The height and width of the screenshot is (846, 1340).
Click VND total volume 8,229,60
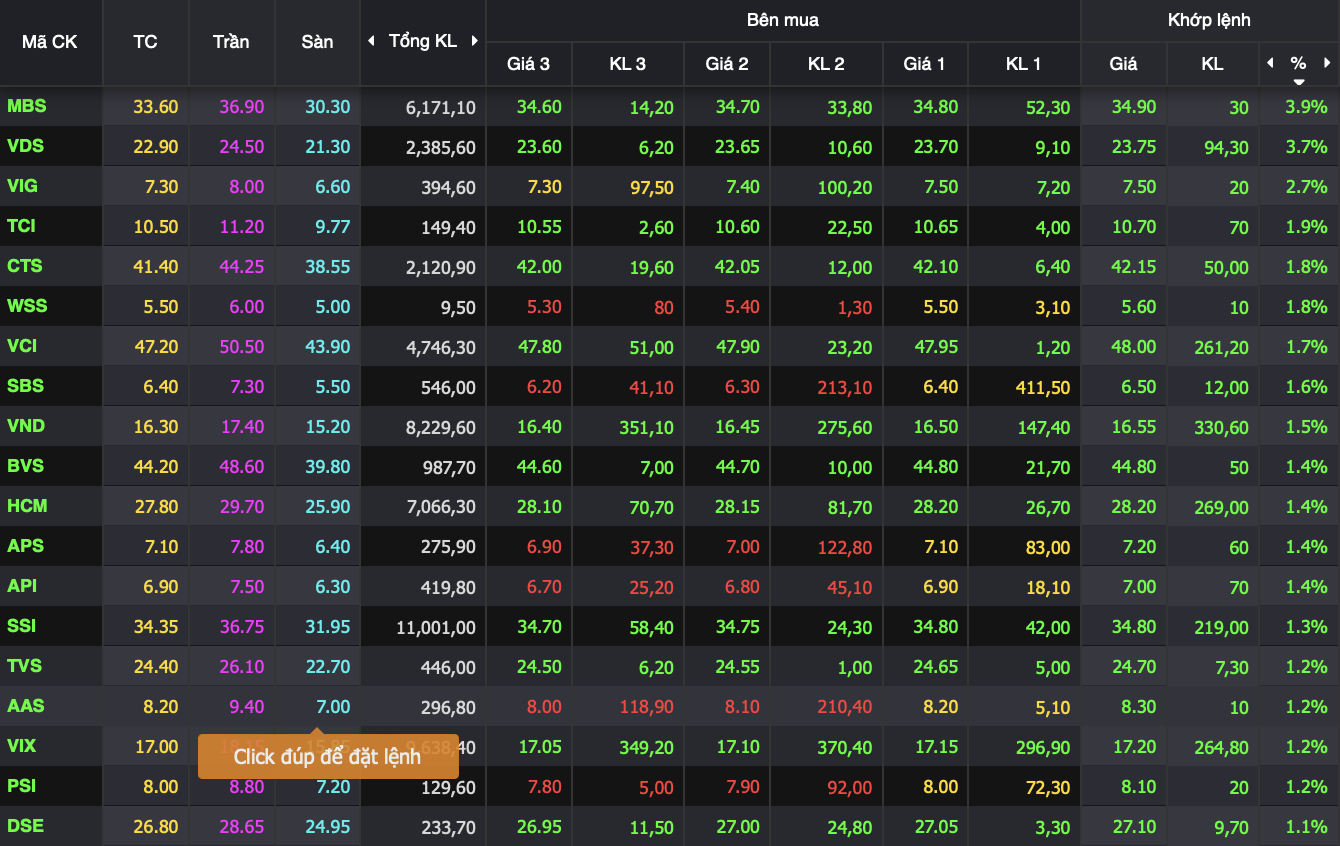point(441,428)
